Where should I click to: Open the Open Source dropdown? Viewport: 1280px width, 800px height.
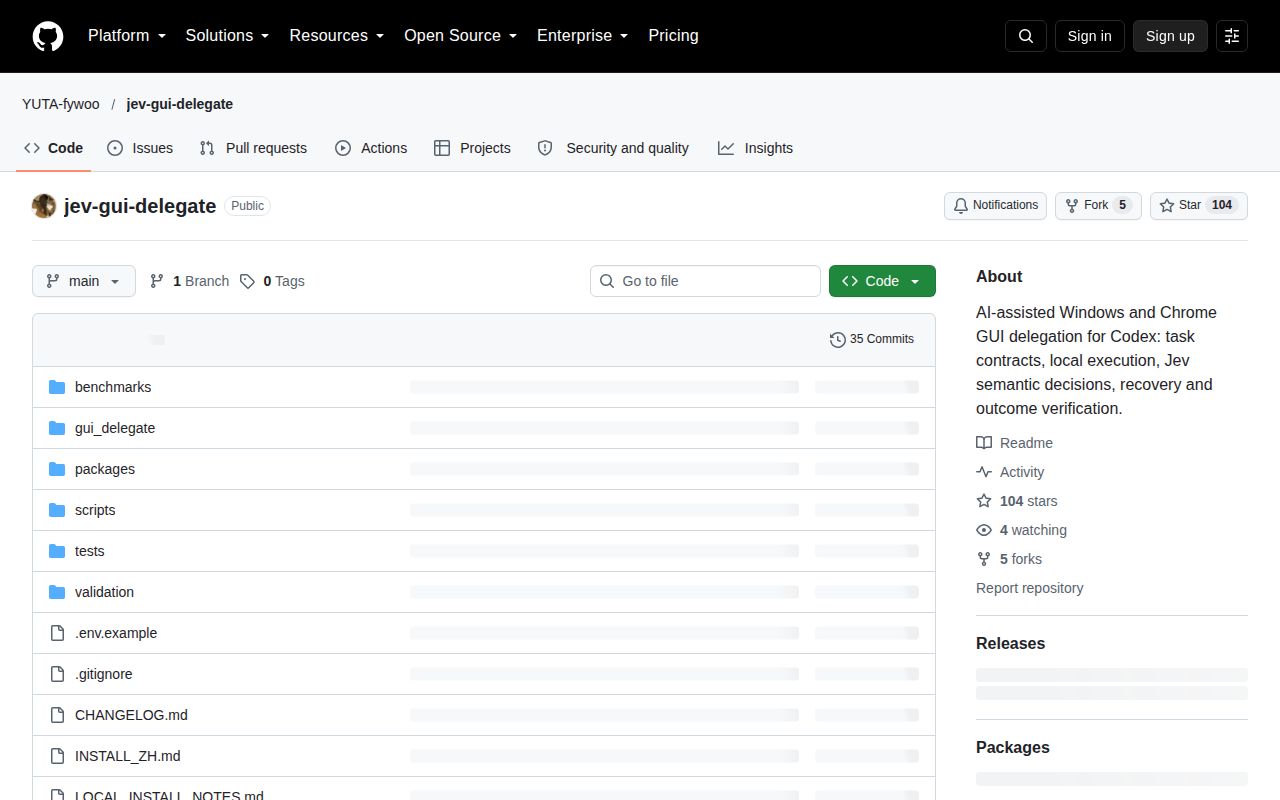tap(461, 36)
